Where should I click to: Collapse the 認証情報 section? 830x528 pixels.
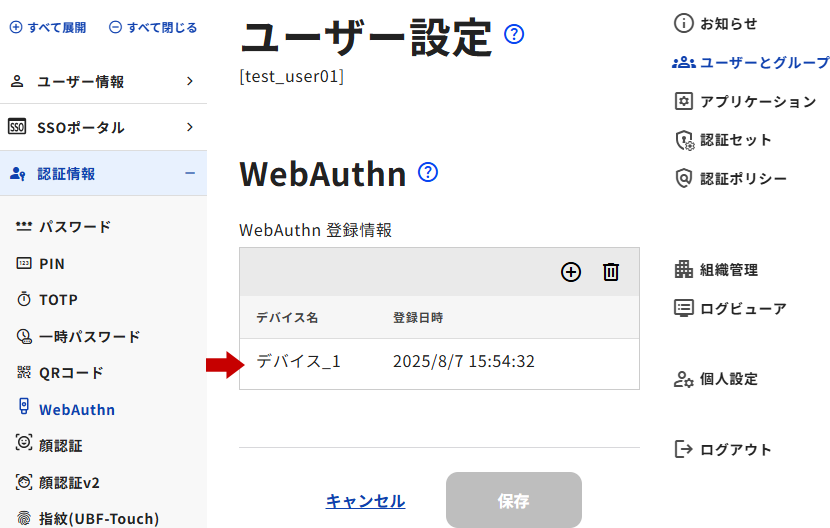click(x=102, y=173)
